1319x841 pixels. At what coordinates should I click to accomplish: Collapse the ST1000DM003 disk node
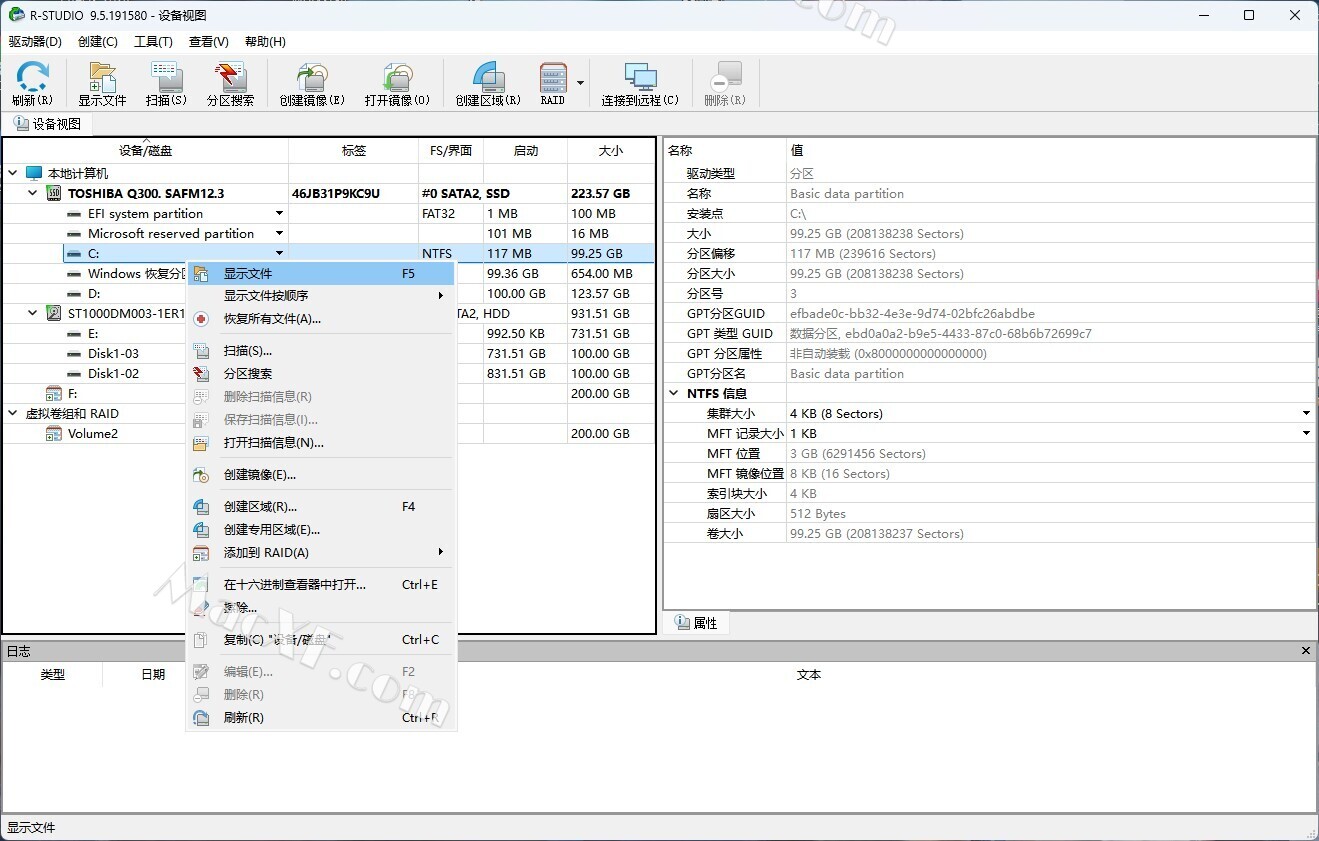33,313
